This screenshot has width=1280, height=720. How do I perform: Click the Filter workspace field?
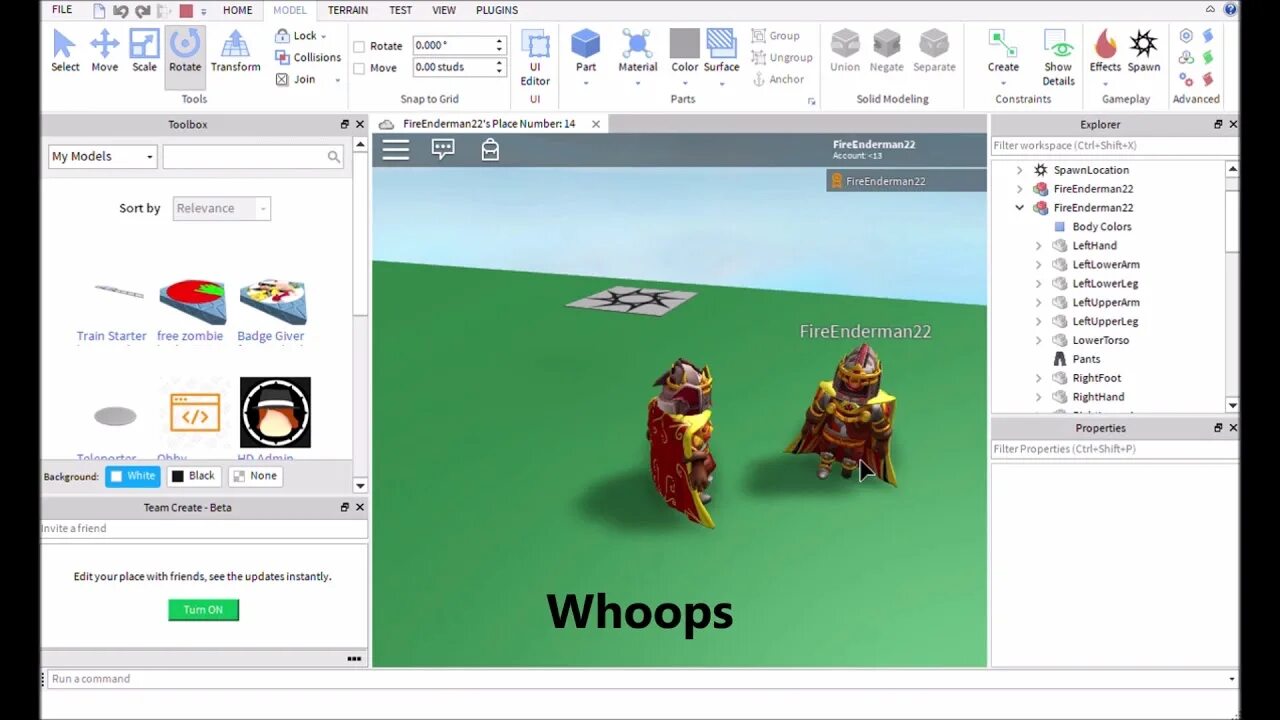(1114, 146)
